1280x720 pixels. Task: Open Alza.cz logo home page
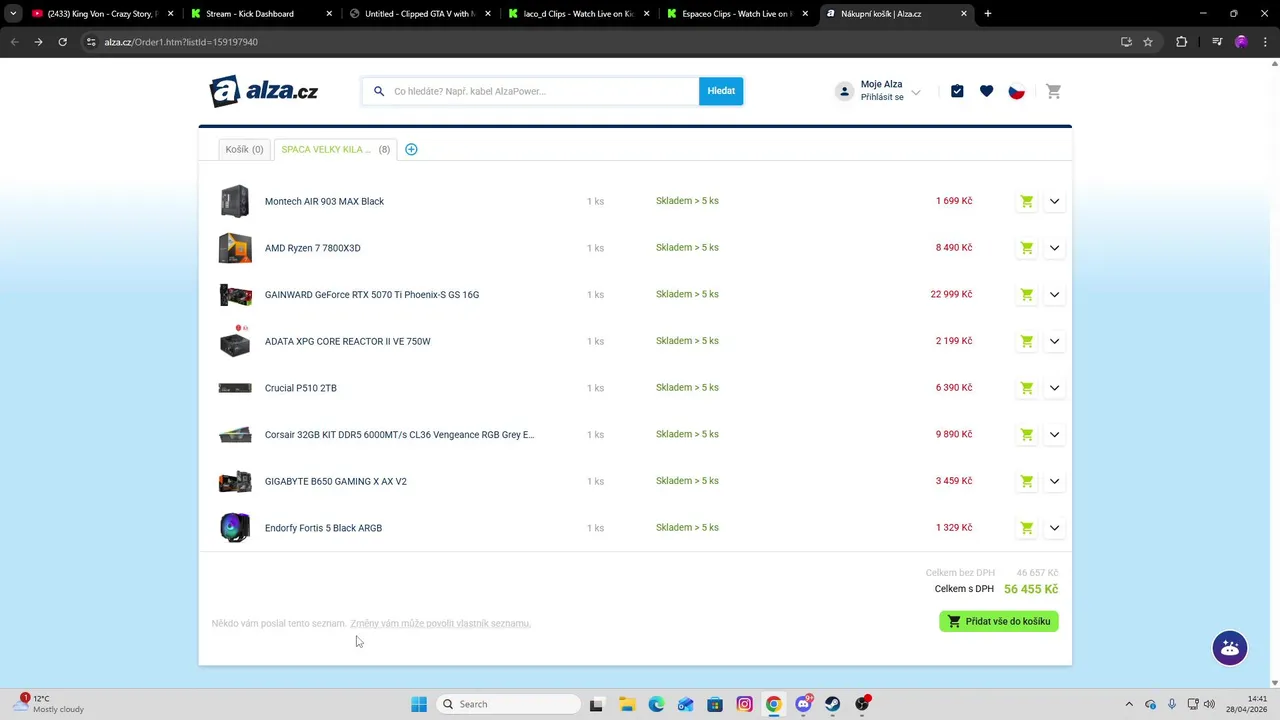pyautogui.click(x=264, y=91)
